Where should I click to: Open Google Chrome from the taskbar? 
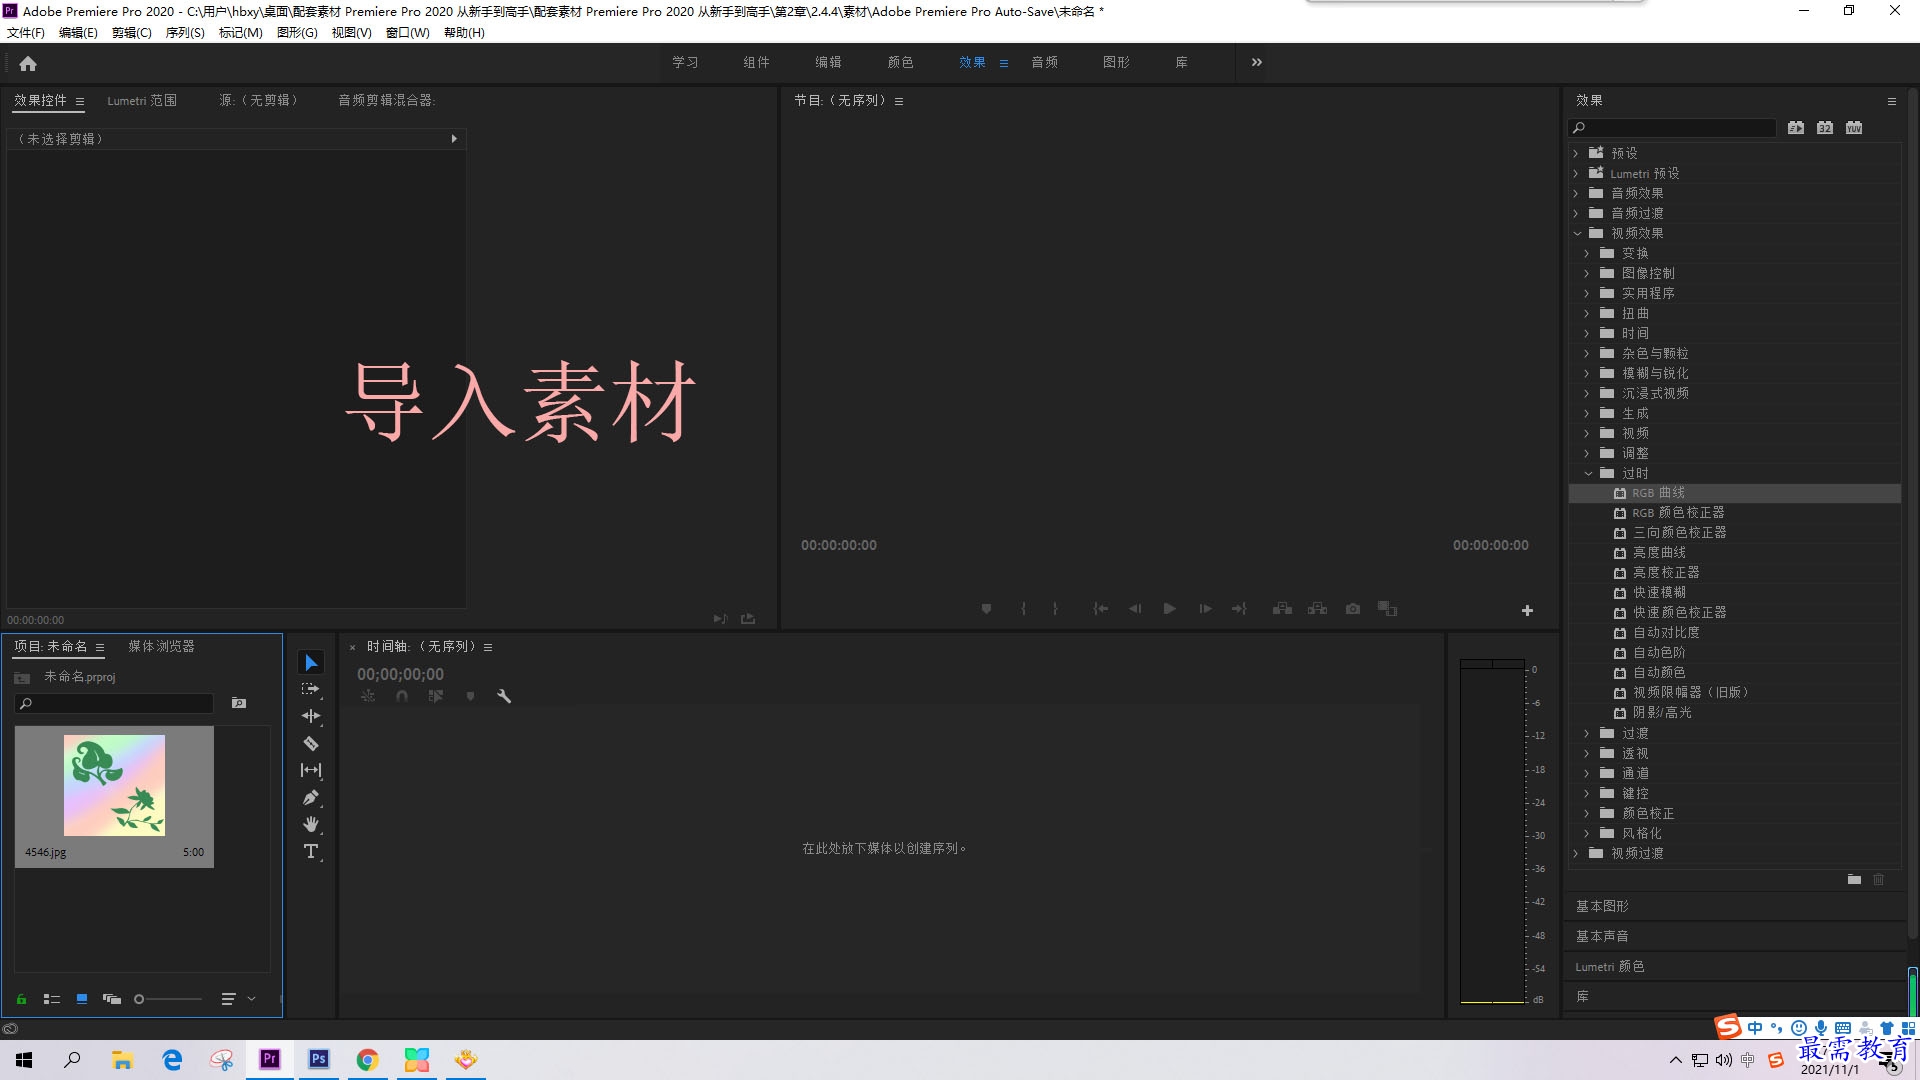tap(368, 1059)
